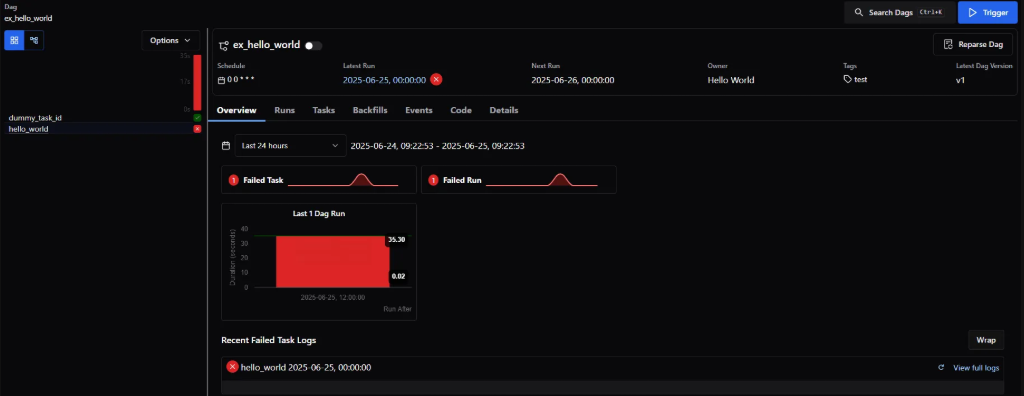Screen dimensions: 1024x396
Task: Click the 0.02 duration label in chart
Action: click(x=398, y=276)
